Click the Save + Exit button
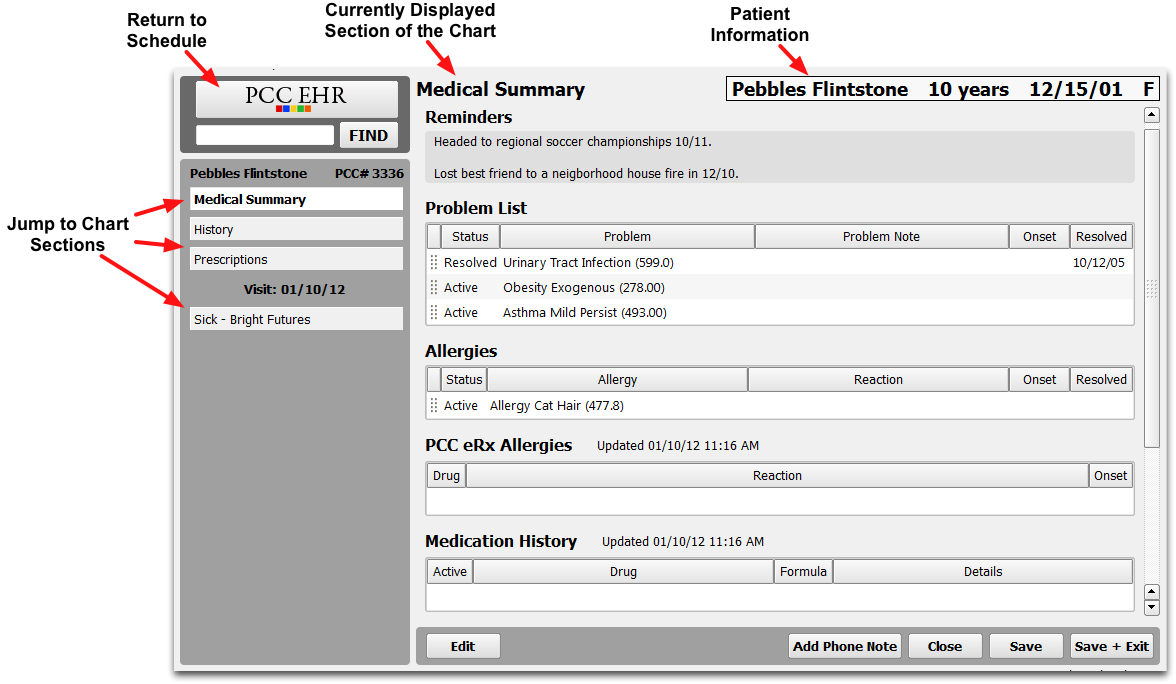The image size is (1176, 684). coord(1112,646)
